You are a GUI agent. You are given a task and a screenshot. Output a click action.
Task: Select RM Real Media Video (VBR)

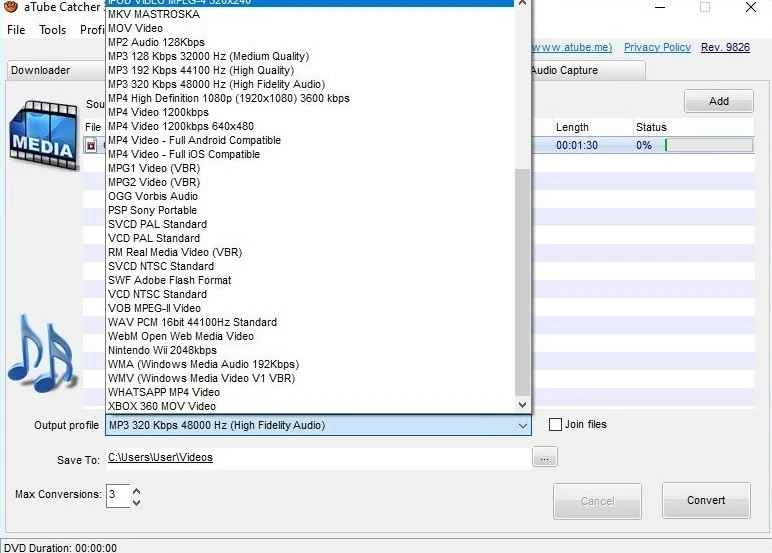coord(310,252)
